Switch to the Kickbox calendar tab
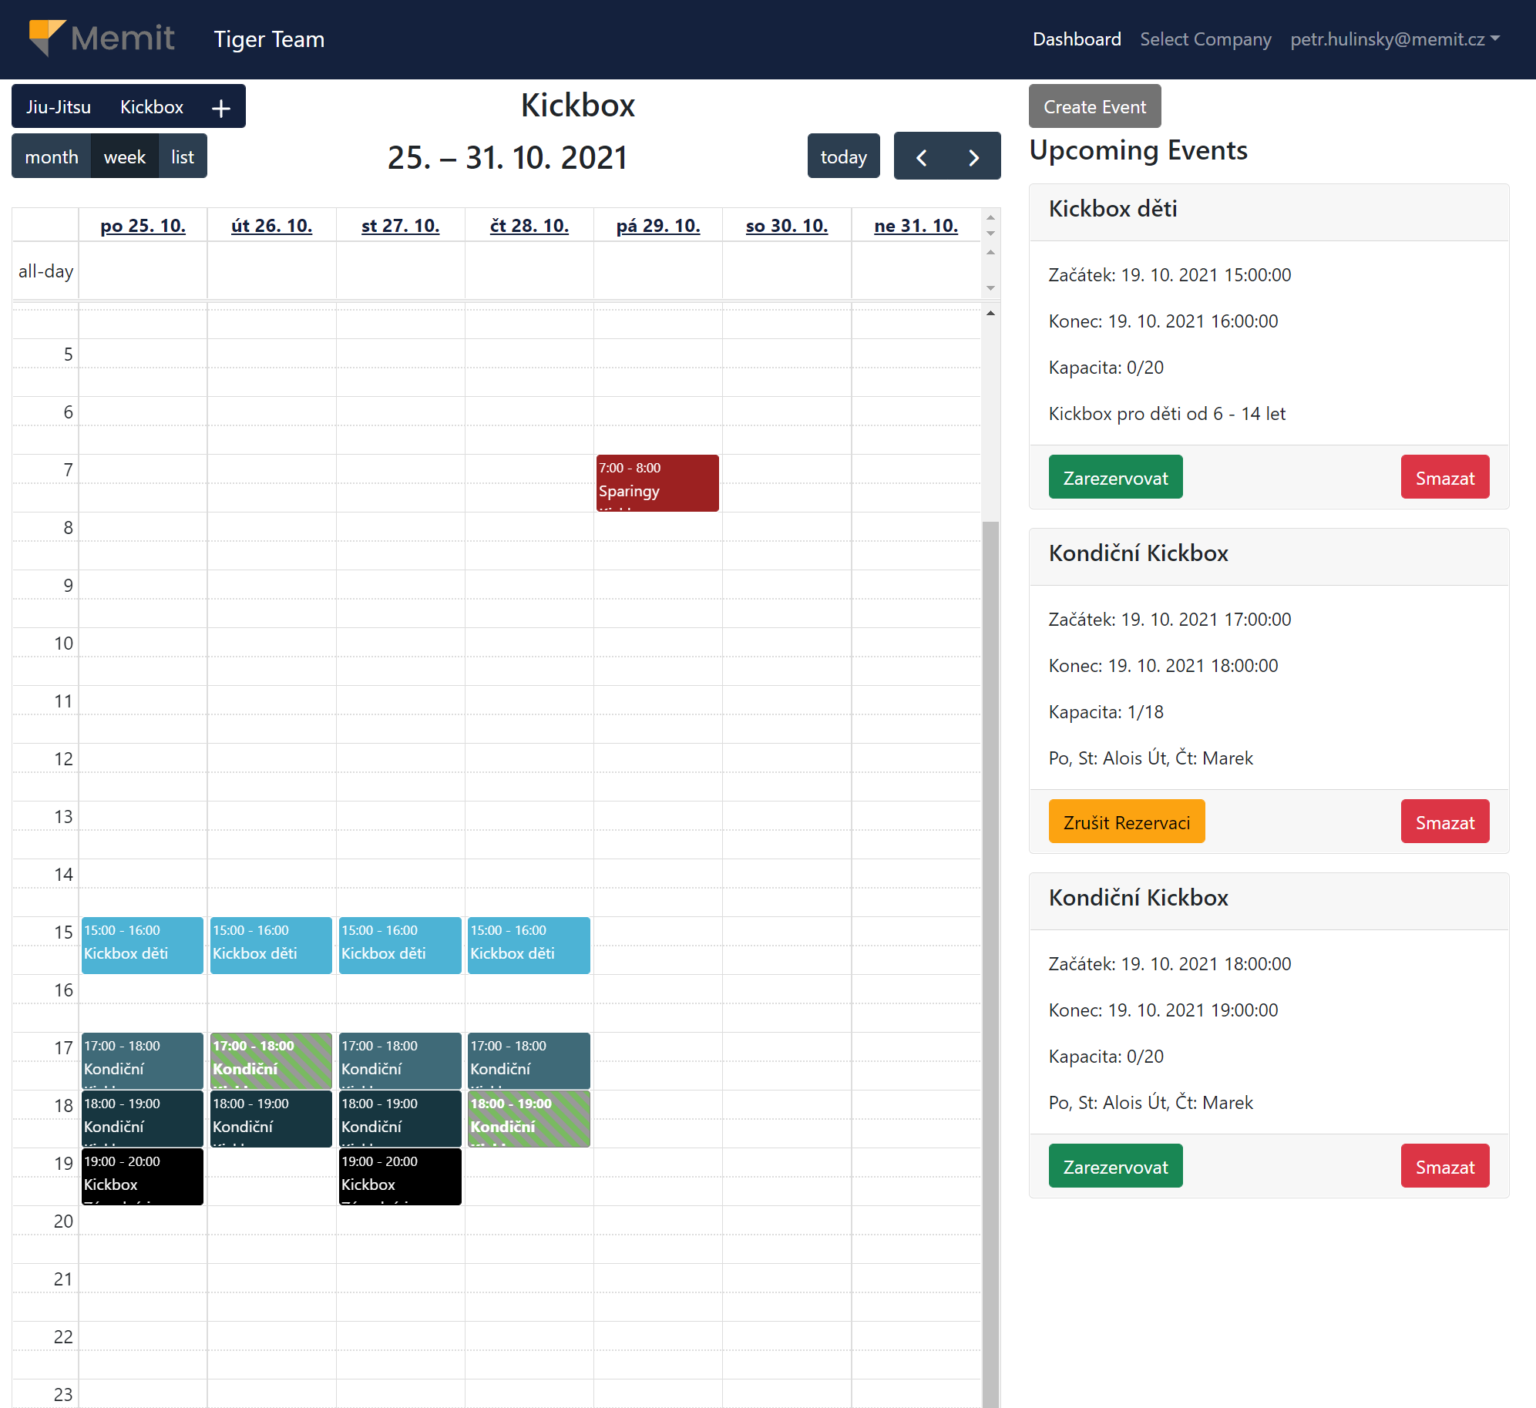 (x=151, y=106)
